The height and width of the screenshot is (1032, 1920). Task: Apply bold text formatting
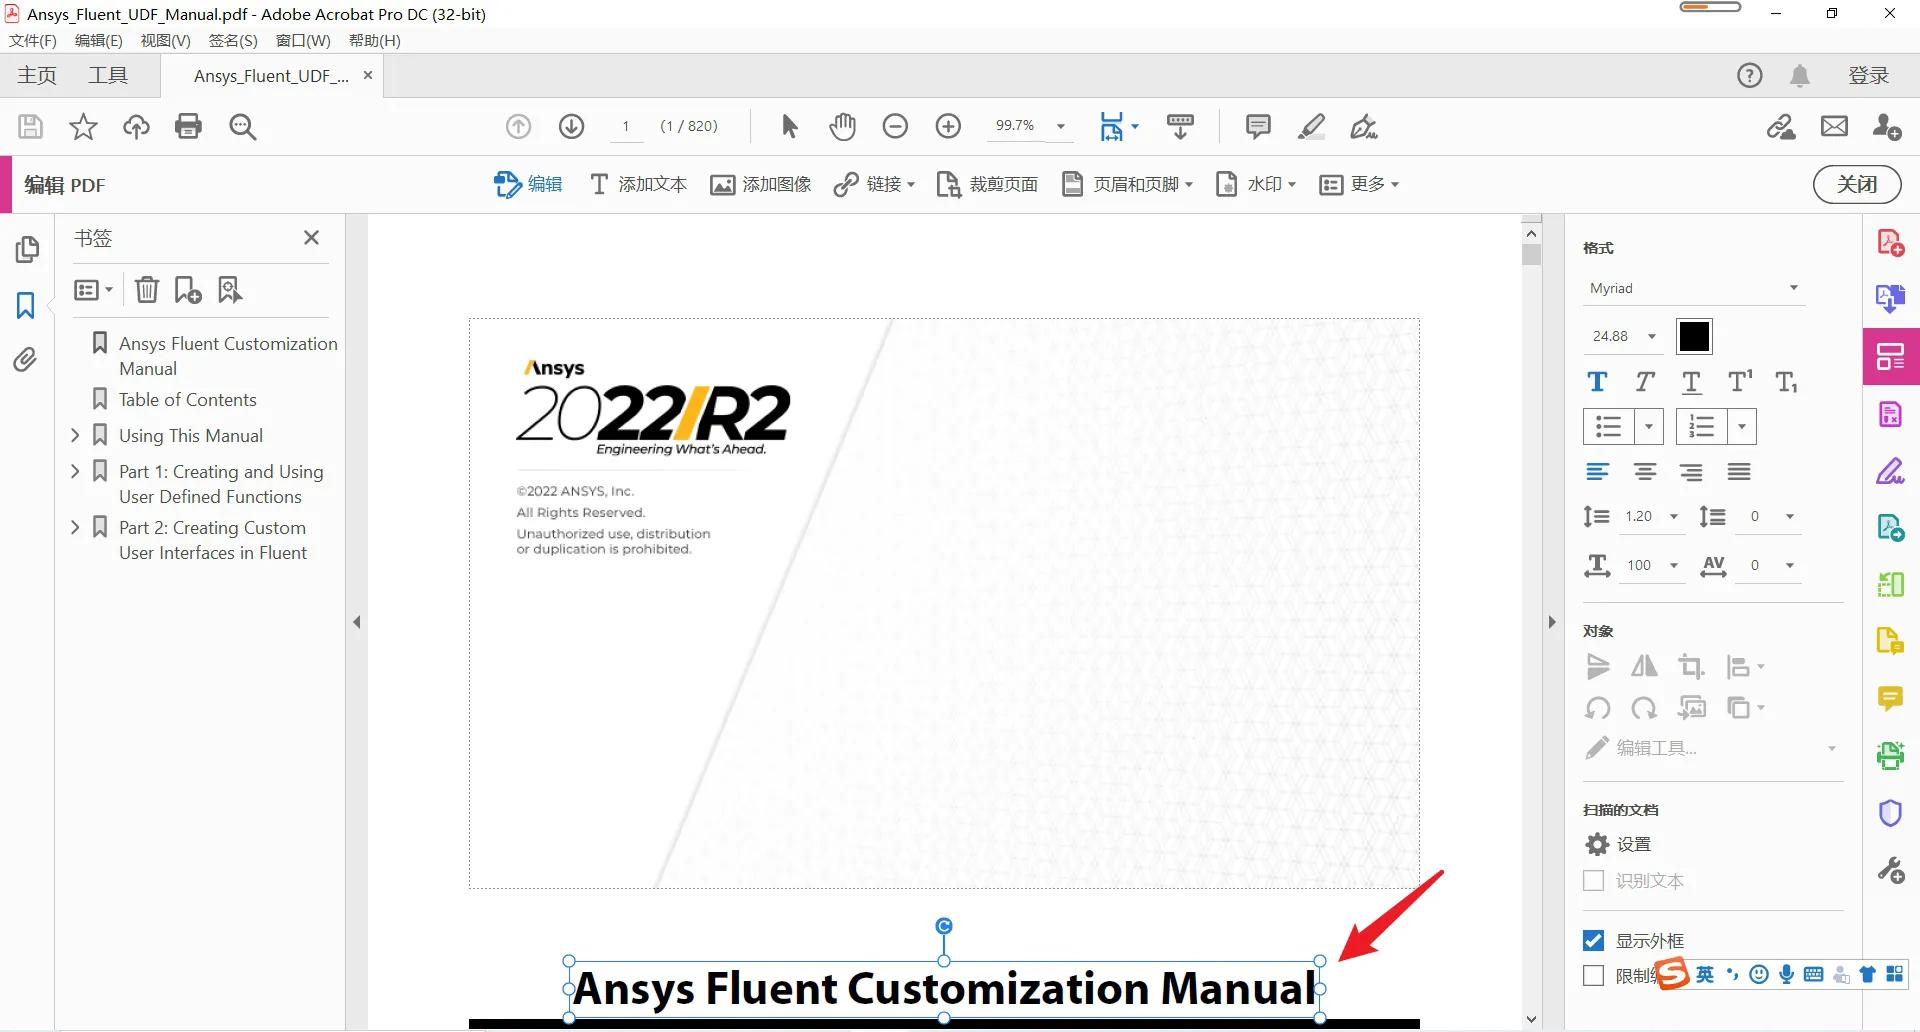(x=1597, y=382)
